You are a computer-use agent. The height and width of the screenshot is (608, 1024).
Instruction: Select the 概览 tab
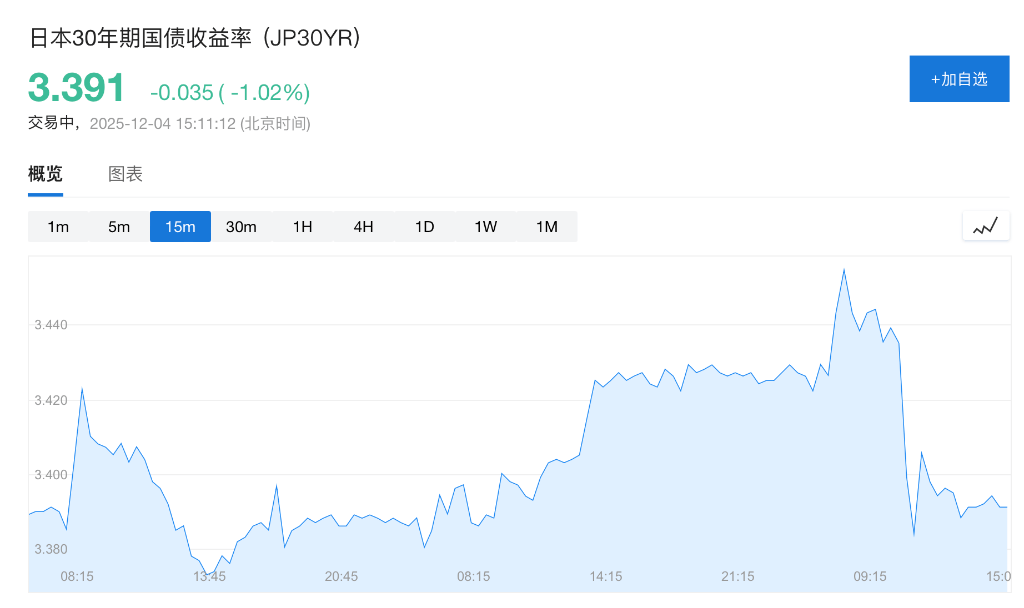45,173
